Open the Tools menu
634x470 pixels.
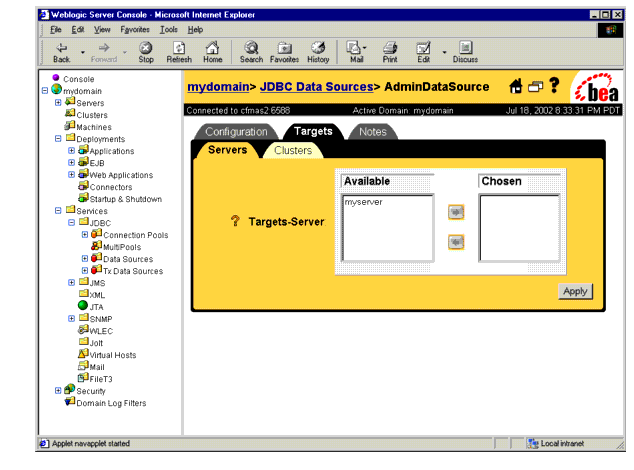[169, 30]
